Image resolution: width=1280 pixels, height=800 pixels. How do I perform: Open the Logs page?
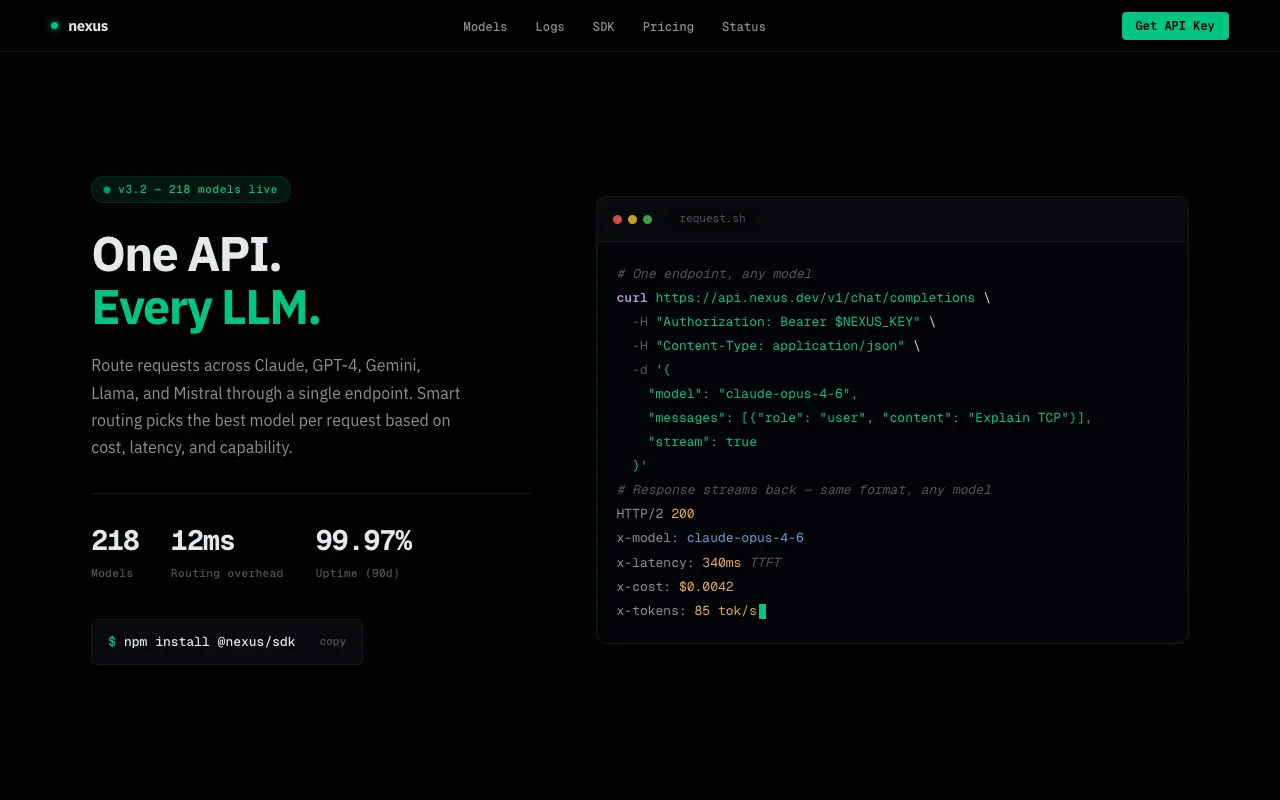550,27
